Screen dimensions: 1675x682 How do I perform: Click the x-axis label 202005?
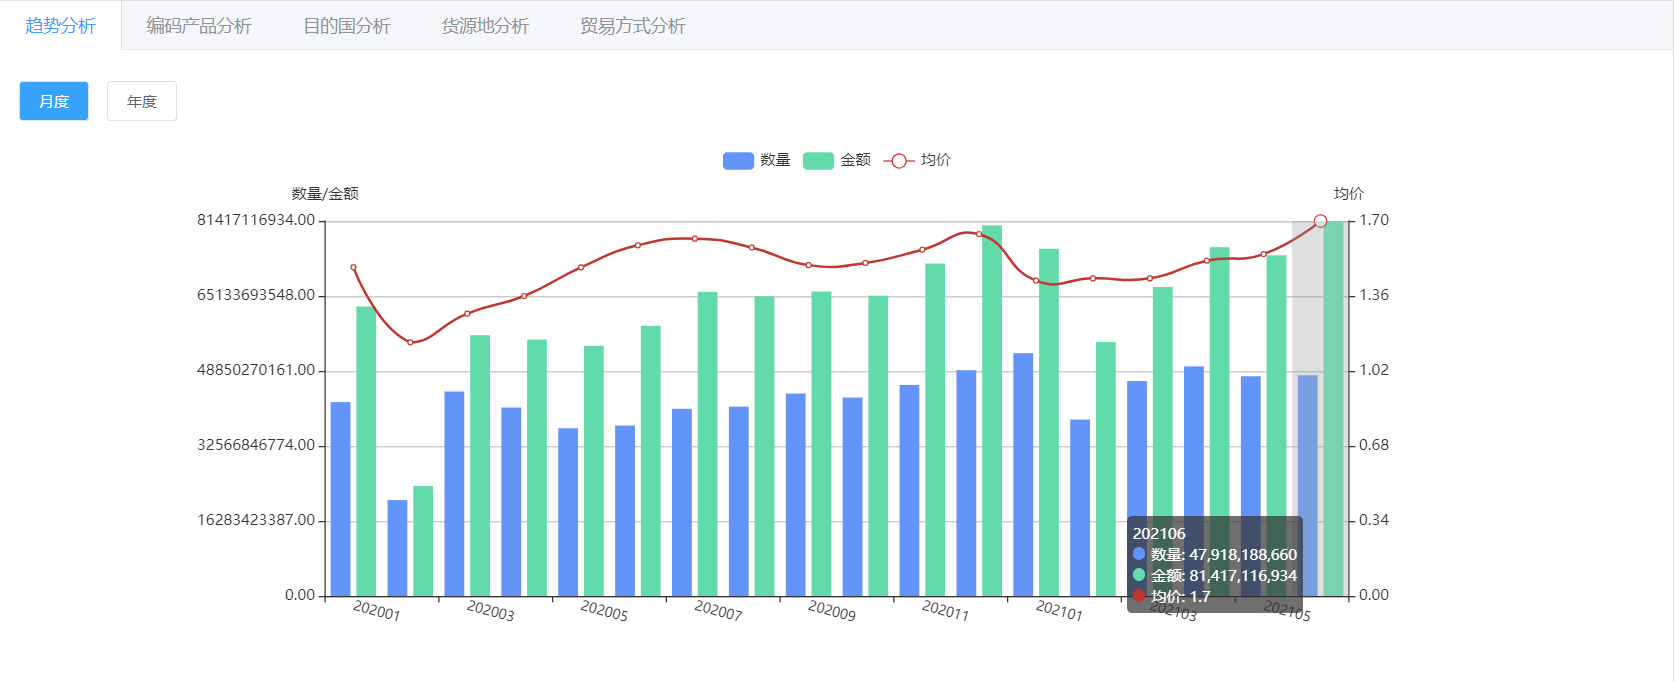click(x=605, y=610)
